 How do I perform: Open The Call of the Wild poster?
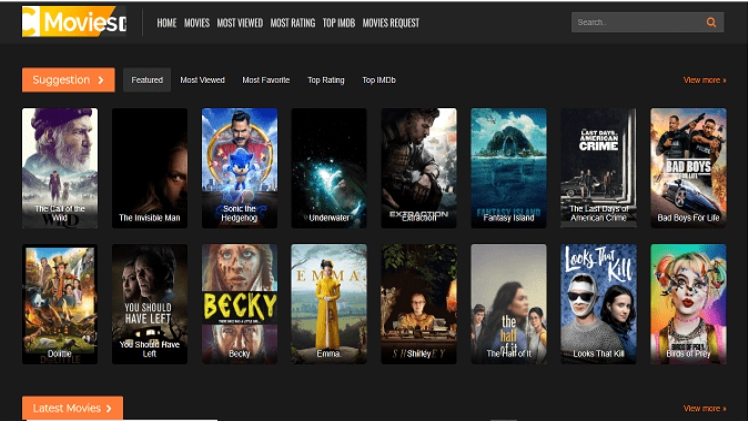(60, 168)
